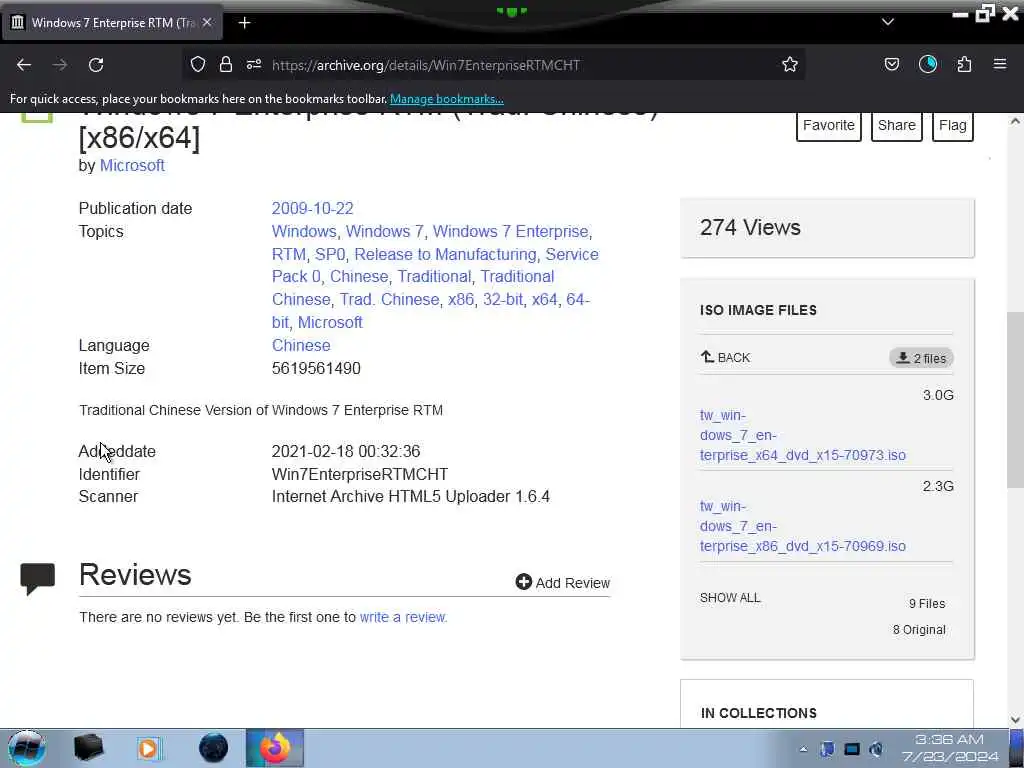1024x768 pixels.
Task: Click Add Review plus icon
Action: (524, 582)
